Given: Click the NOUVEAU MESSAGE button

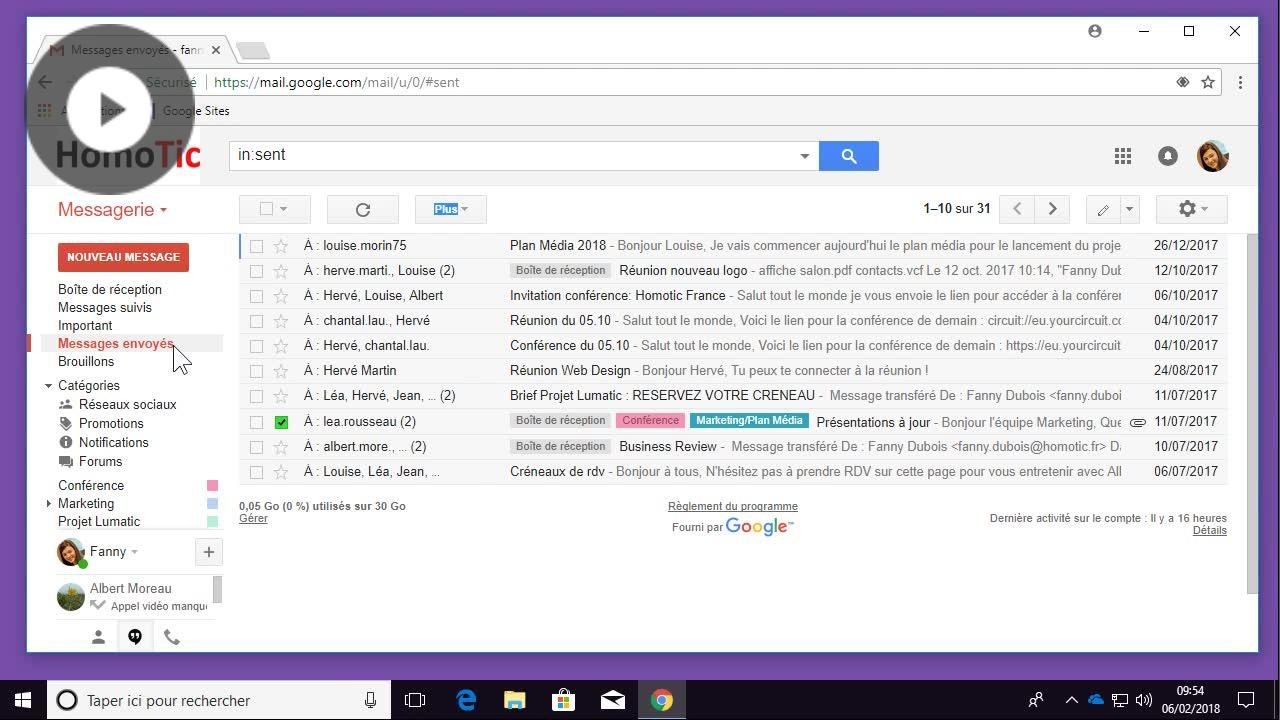Looking at the screenshot, I should pyautogui.click(x=123, y=257).
